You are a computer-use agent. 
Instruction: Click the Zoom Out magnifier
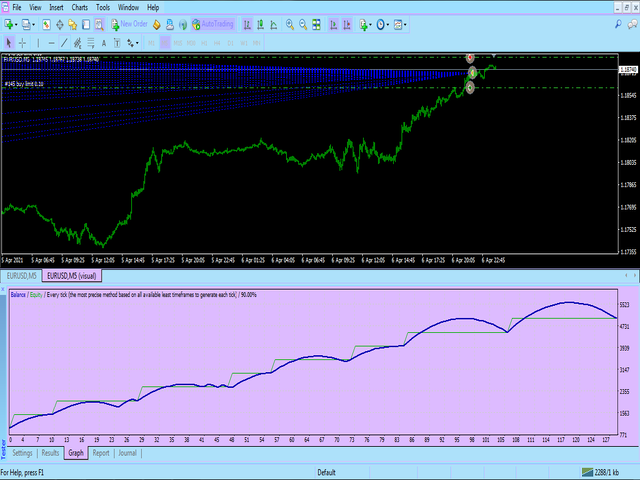pos(303,24)
